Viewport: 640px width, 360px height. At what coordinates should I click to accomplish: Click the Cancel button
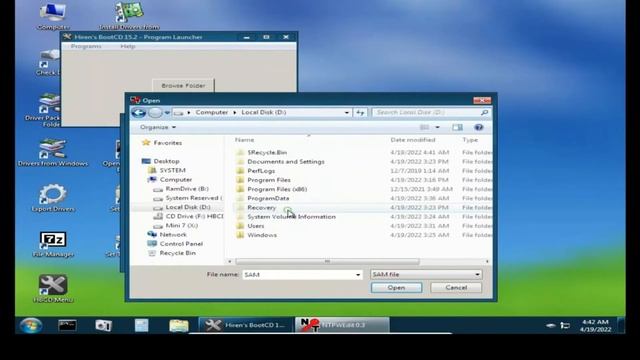[x=456, y=288]
